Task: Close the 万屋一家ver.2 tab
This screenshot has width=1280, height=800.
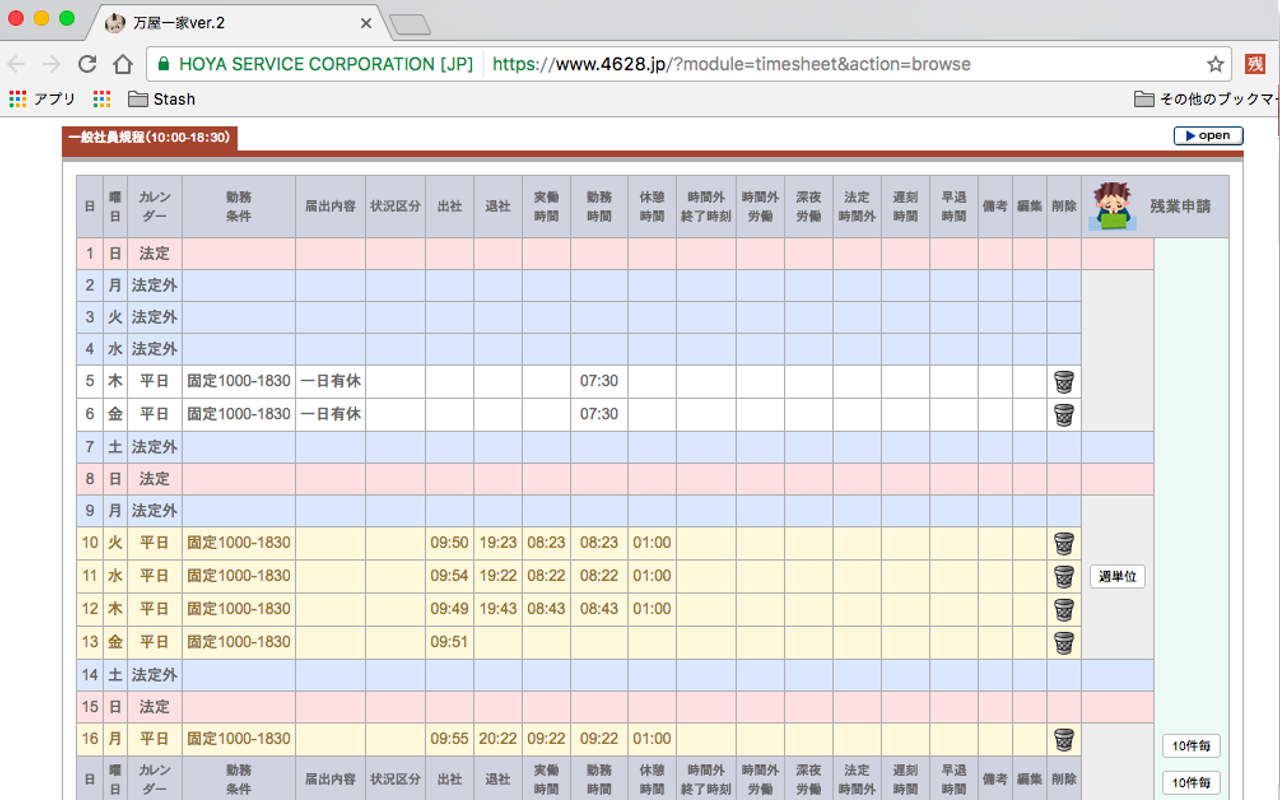Action: (x=365, y=23)
